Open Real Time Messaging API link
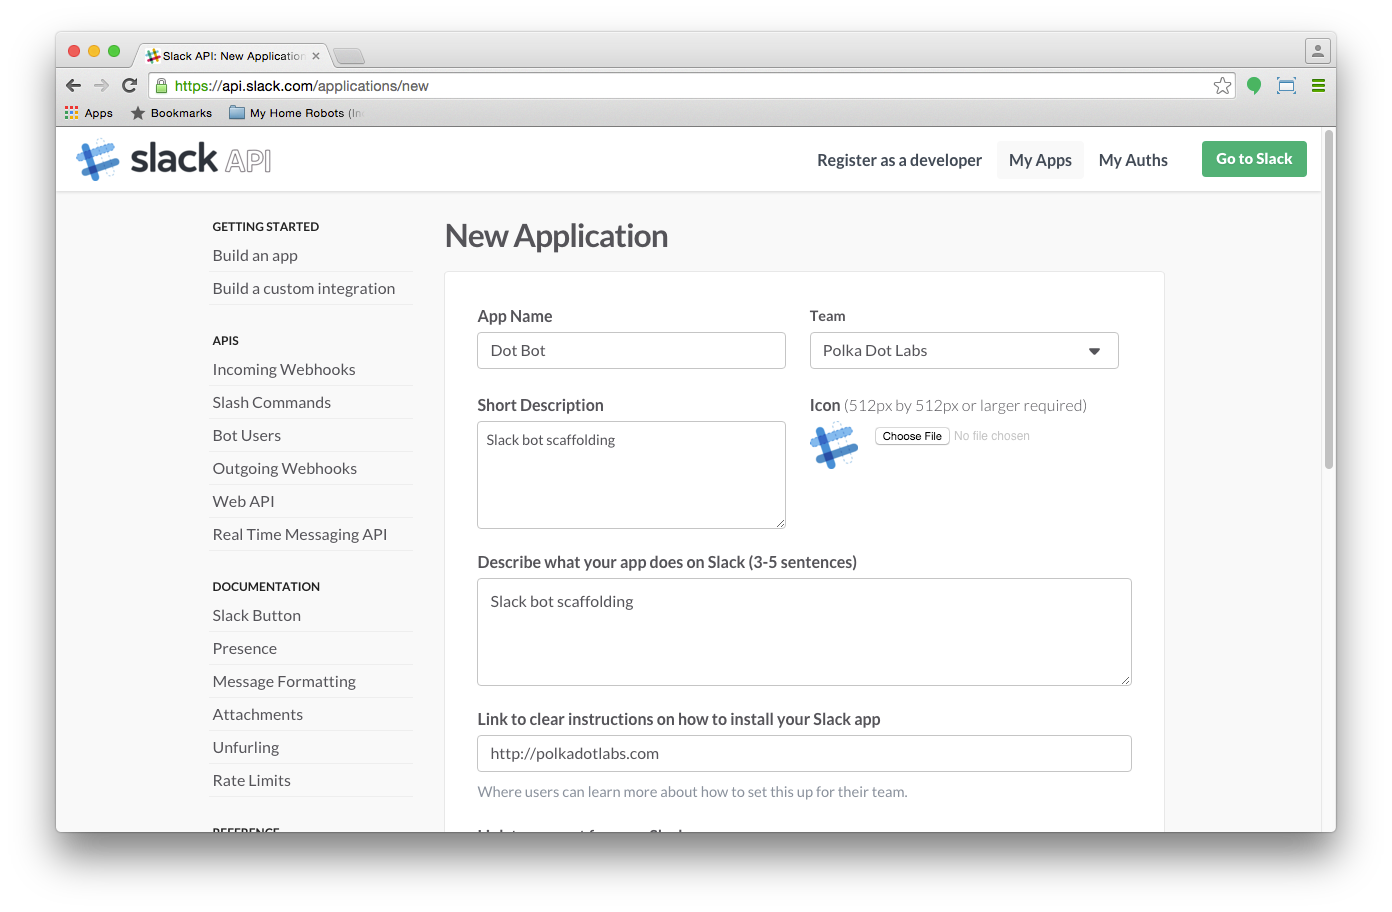The width and height of the screenshot is (1392, 912). [x=300, y=535]
